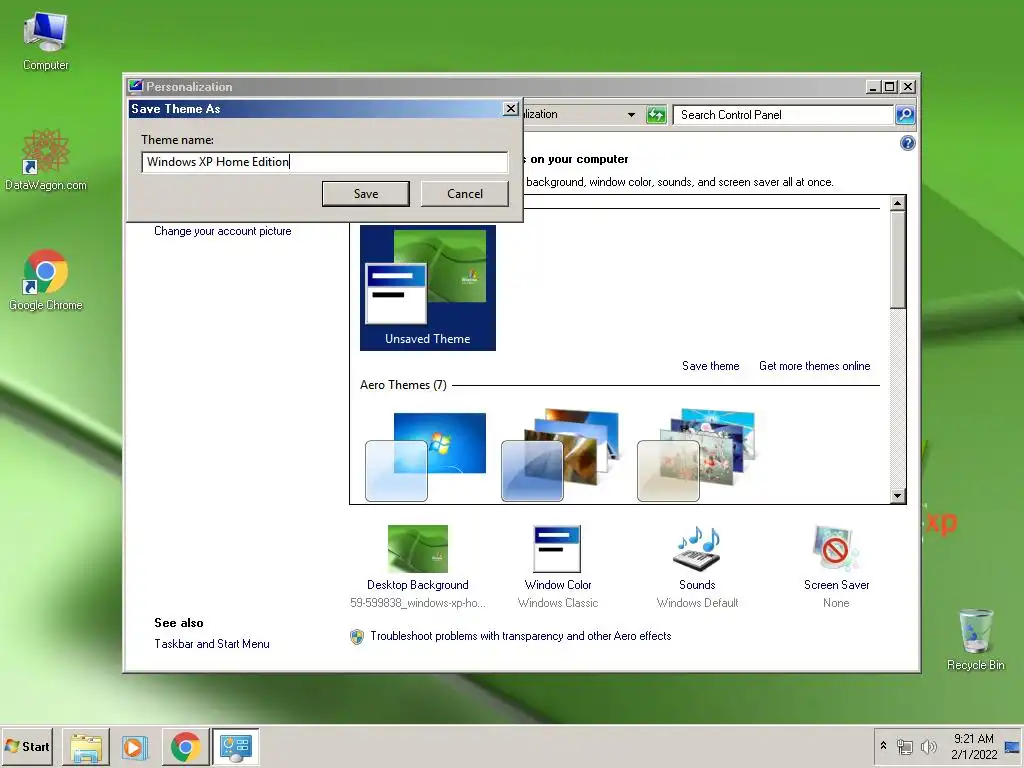Image resolution: width=1024 pixels, height=768 pixels.
Task: Open Windows Media Player from the taskbar
Action: [x=135, y=747]
